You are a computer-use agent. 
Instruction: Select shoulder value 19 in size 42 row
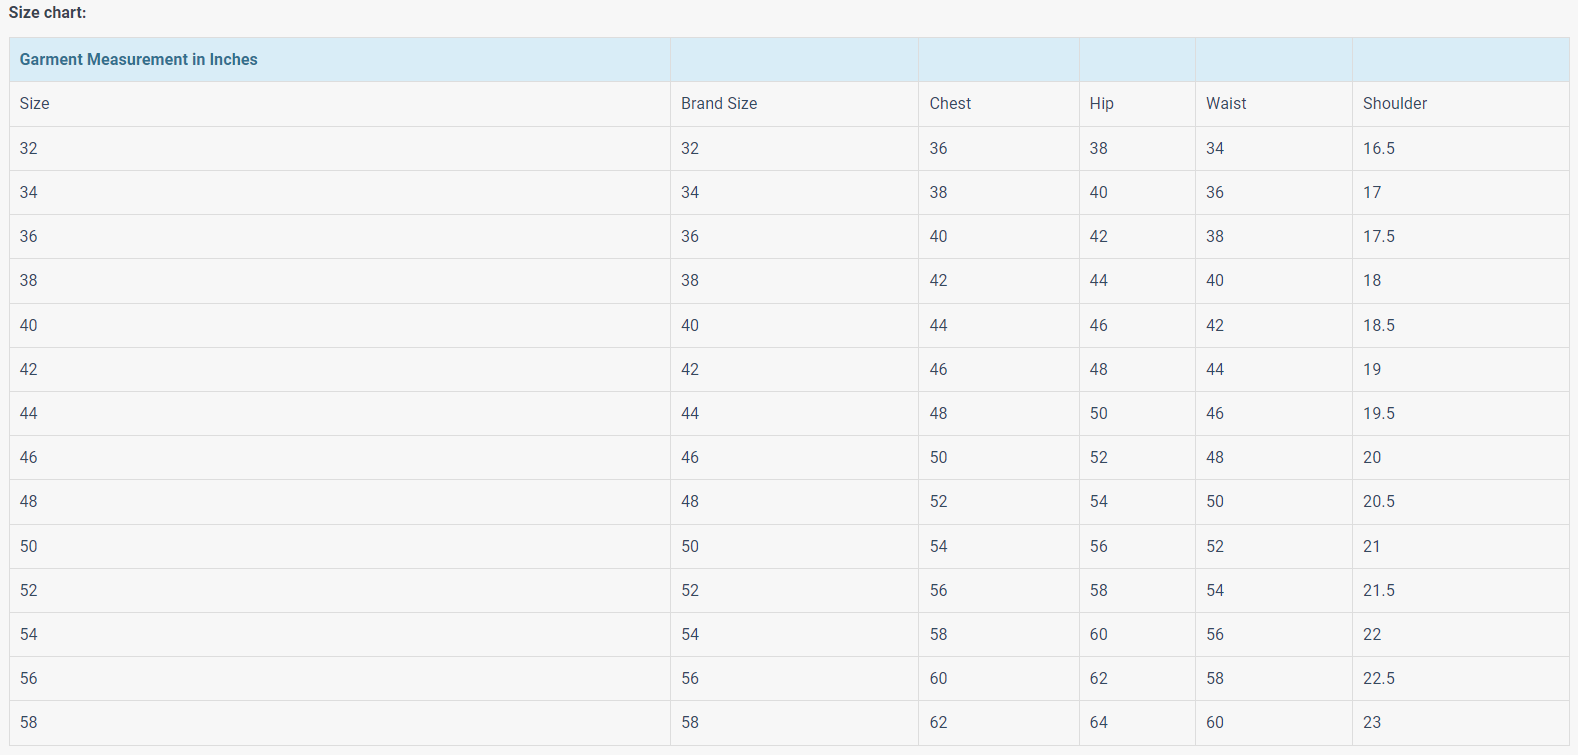click(x=1372, y=370)
